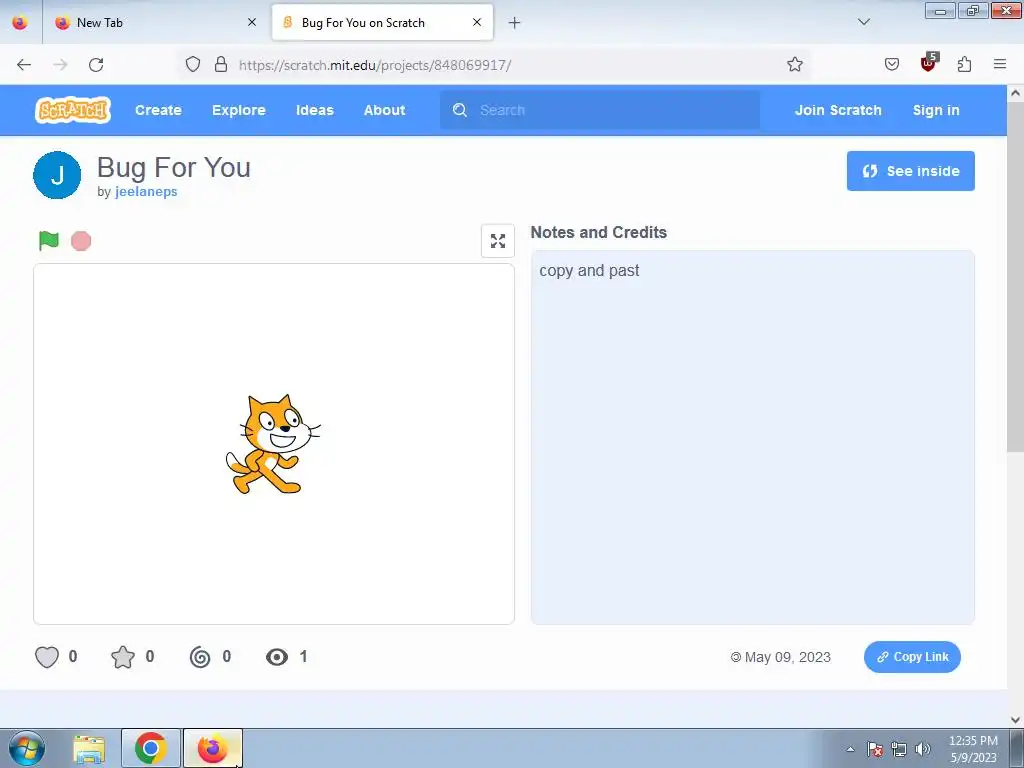Open jeelaneps profile link
This screenshot has height=768, width=1024.
(146, 191)
